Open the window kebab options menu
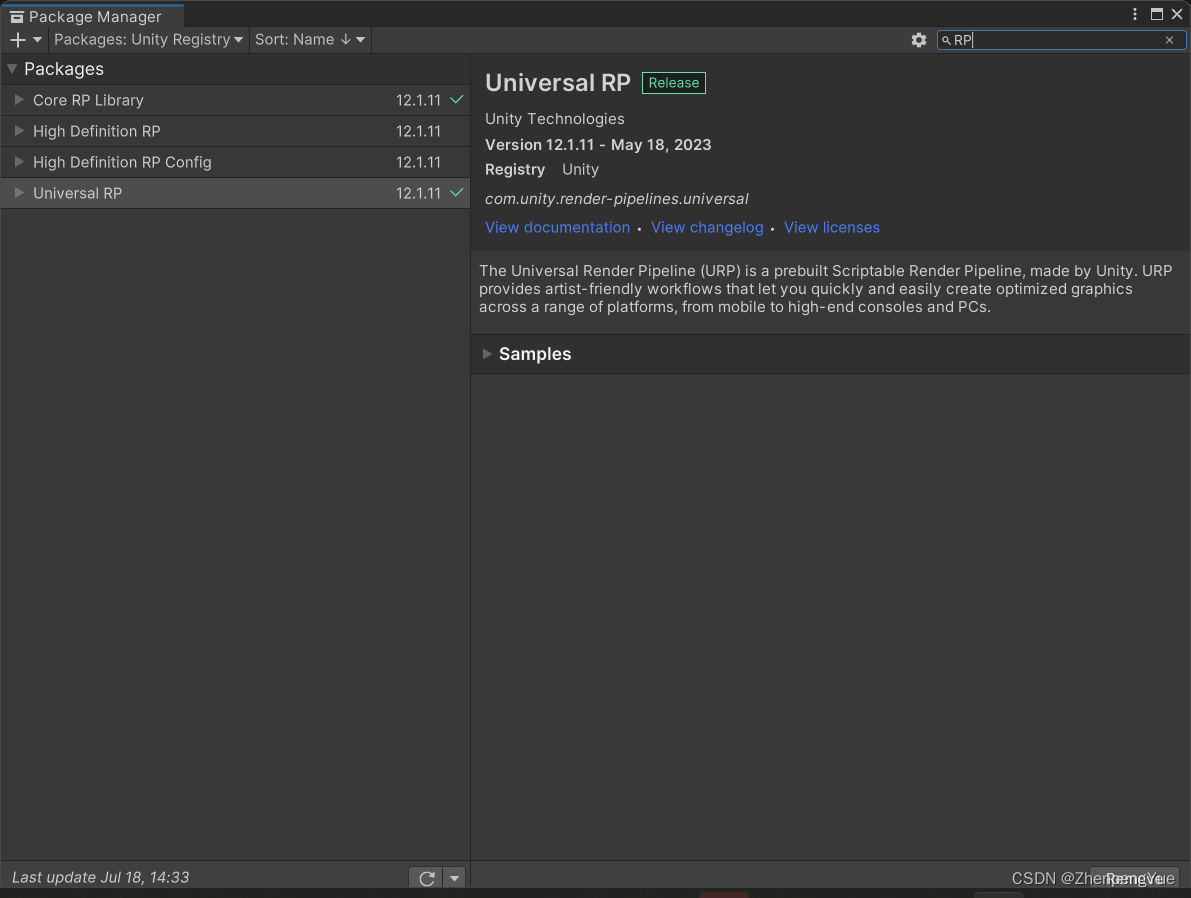 point(1135,14)
